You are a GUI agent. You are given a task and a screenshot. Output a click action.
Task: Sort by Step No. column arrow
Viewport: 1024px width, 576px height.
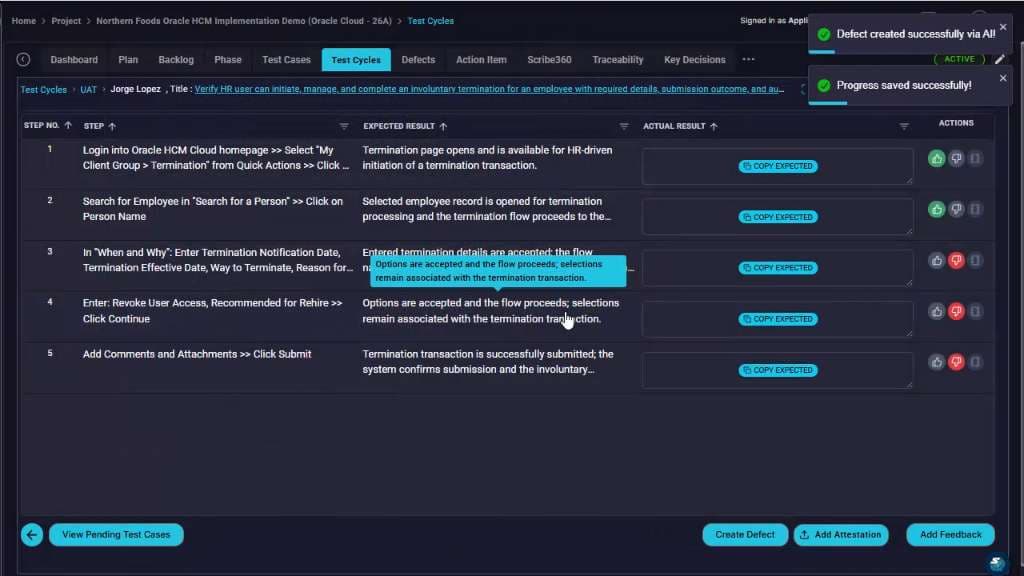click(x=68, y=125)
